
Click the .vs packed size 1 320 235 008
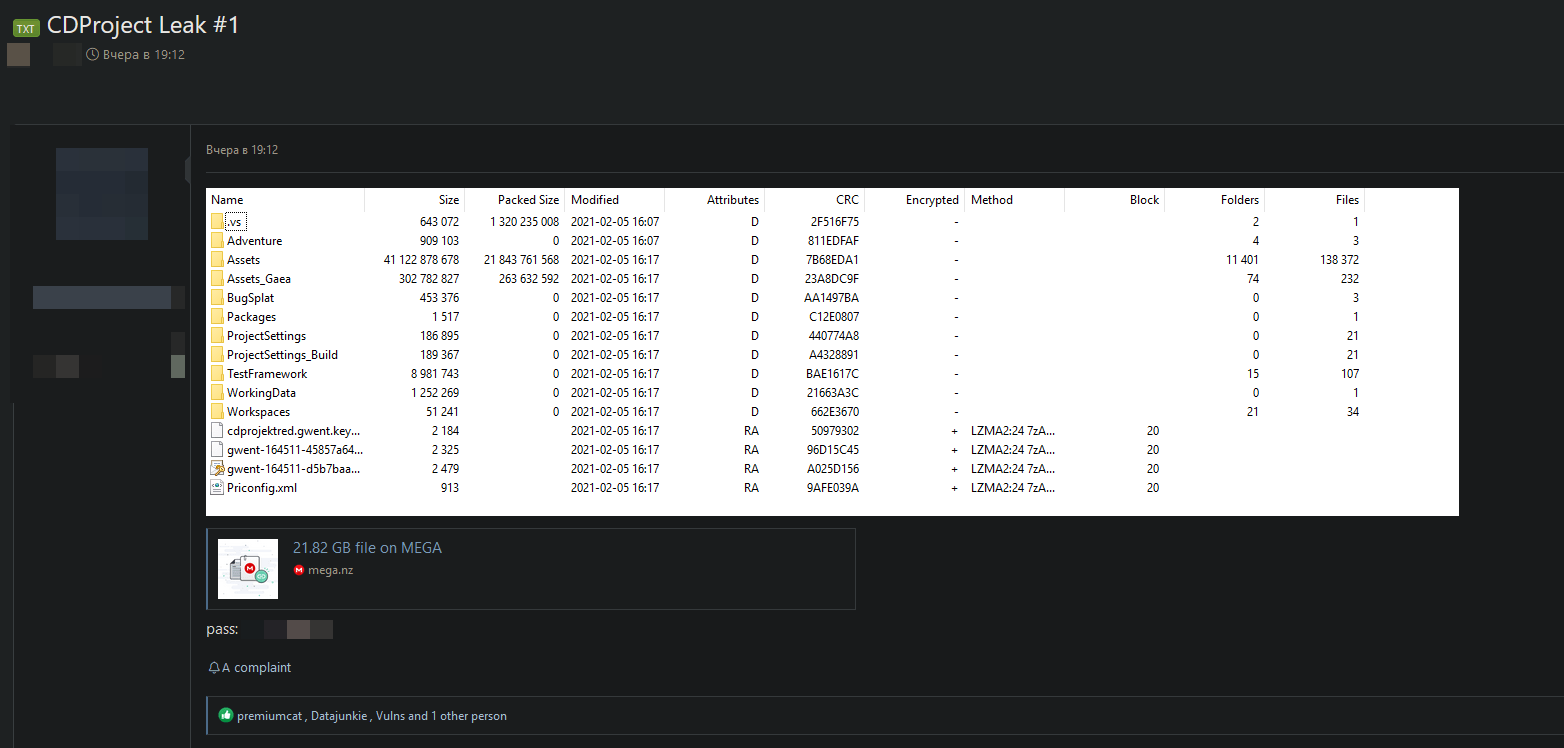(x=525, y=222)
